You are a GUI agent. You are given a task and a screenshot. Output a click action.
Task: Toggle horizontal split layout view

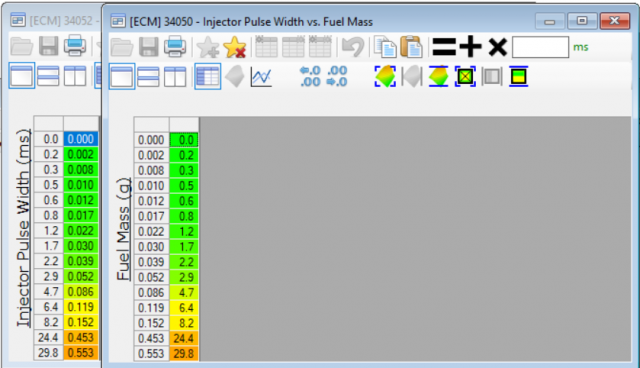149,76
